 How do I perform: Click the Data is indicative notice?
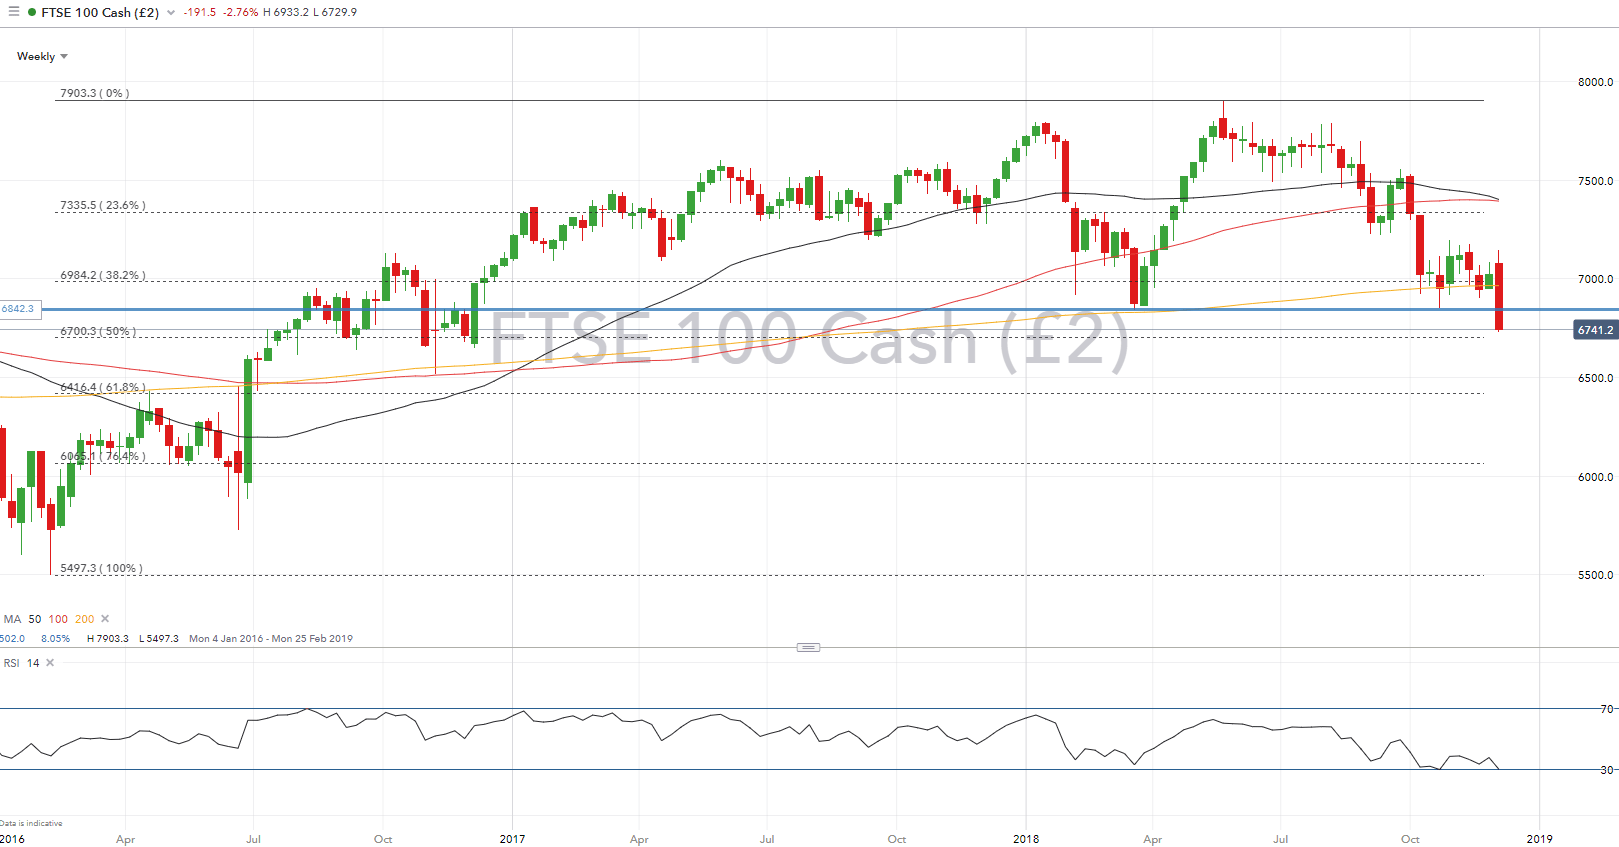tap(31, 823)
